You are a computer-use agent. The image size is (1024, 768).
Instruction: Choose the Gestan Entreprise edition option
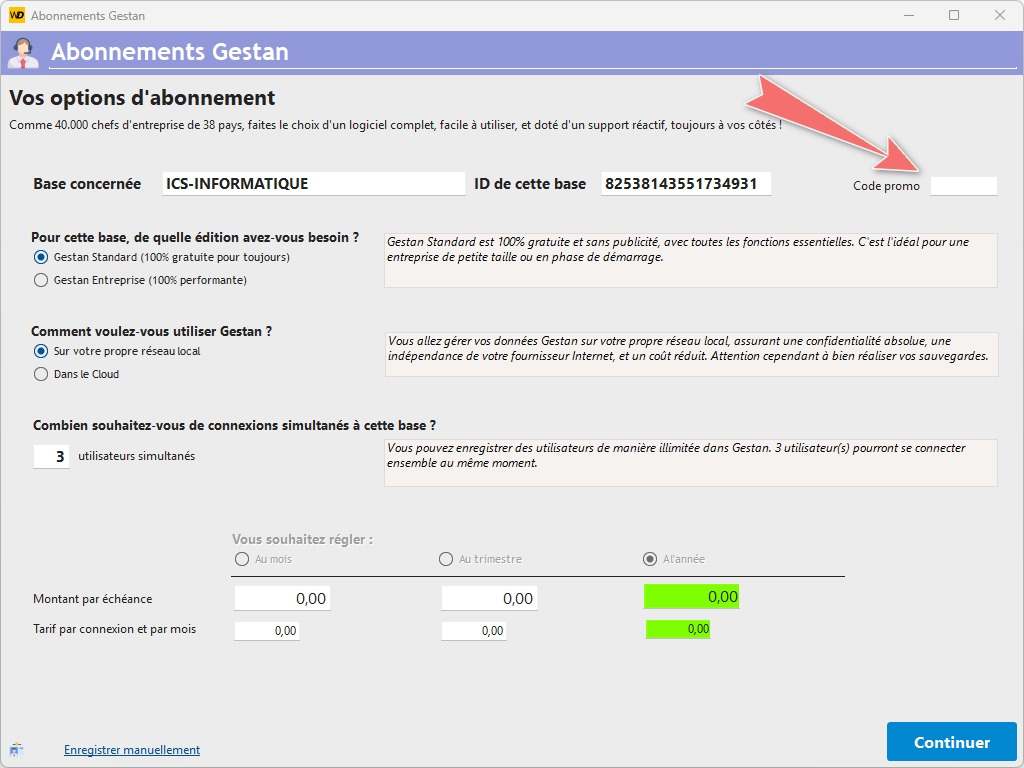click(41, 280)
